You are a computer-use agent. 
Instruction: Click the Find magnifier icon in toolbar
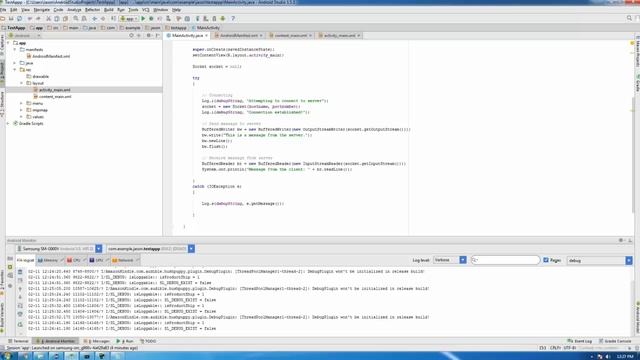pos(76,18)
